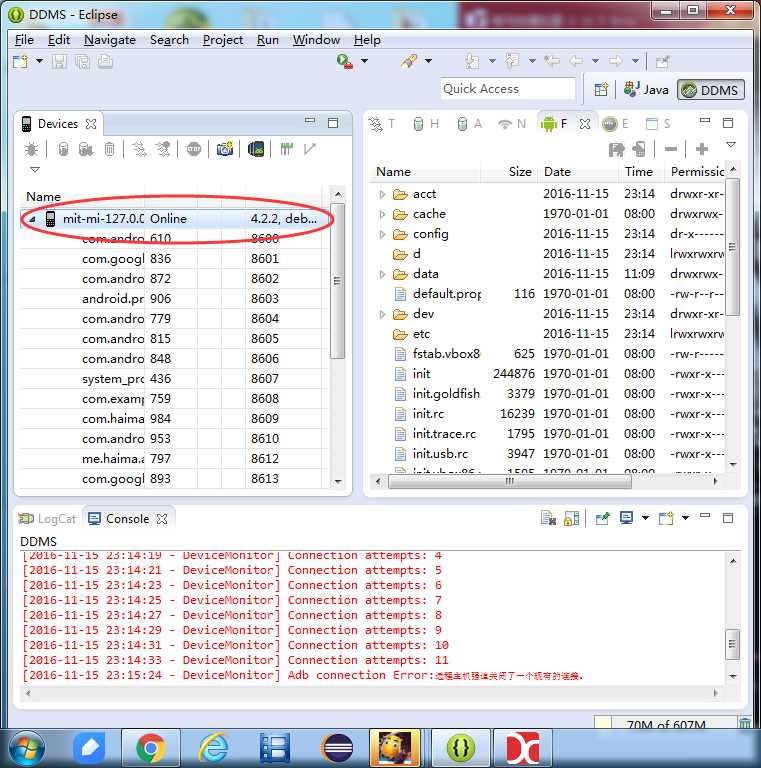Click the Quick Access search field

[x=508, y=89]
